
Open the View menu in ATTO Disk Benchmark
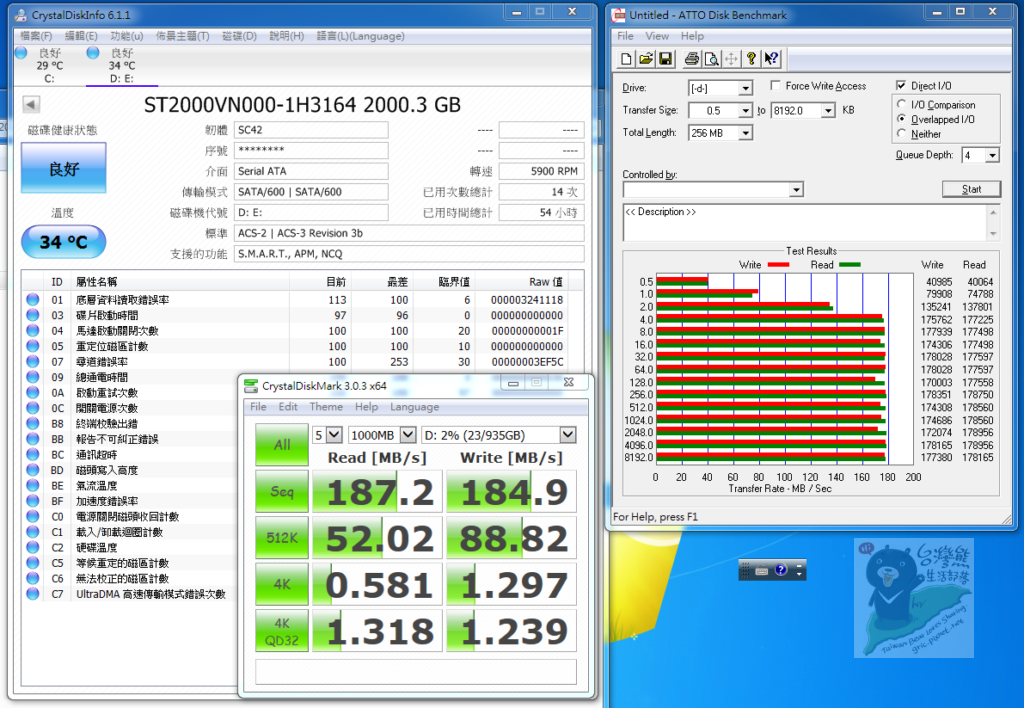pos(657,36)
